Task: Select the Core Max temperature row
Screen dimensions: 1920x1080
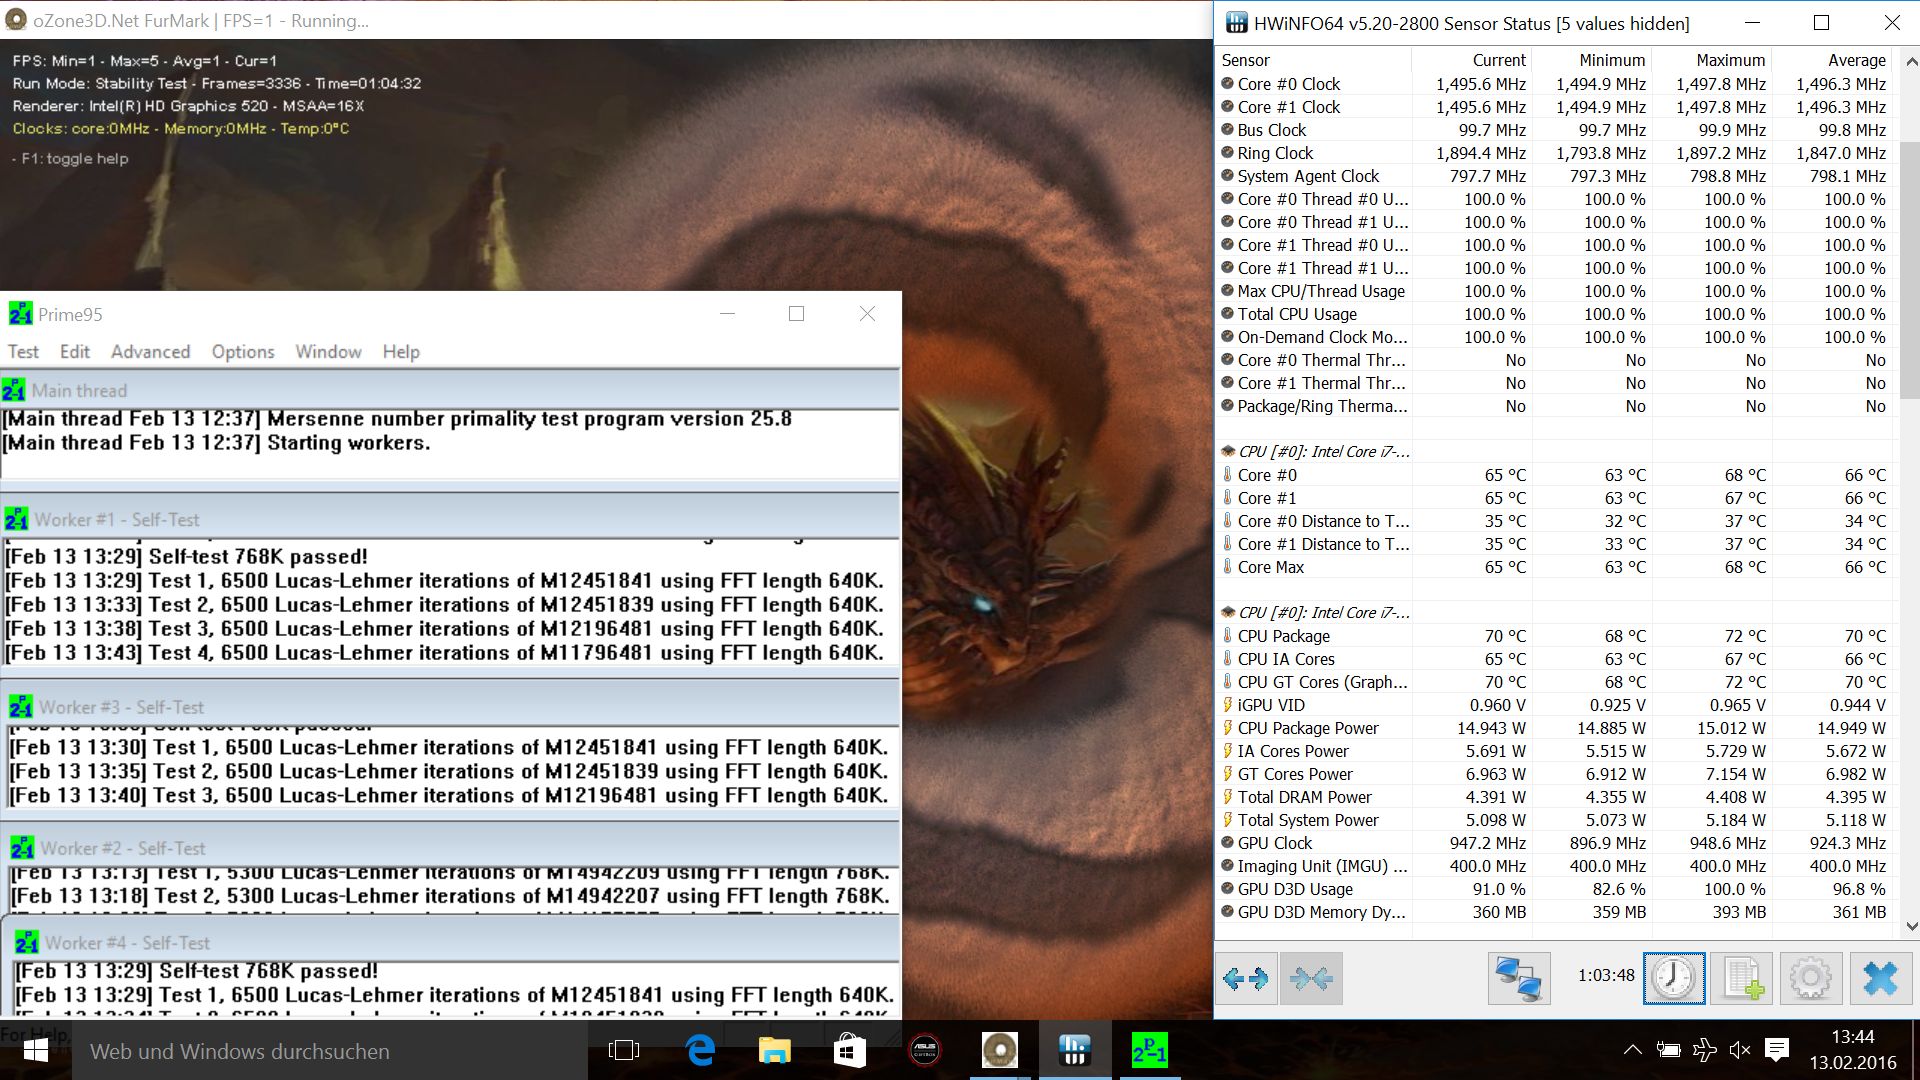Action: click(x=1554, y=567)
